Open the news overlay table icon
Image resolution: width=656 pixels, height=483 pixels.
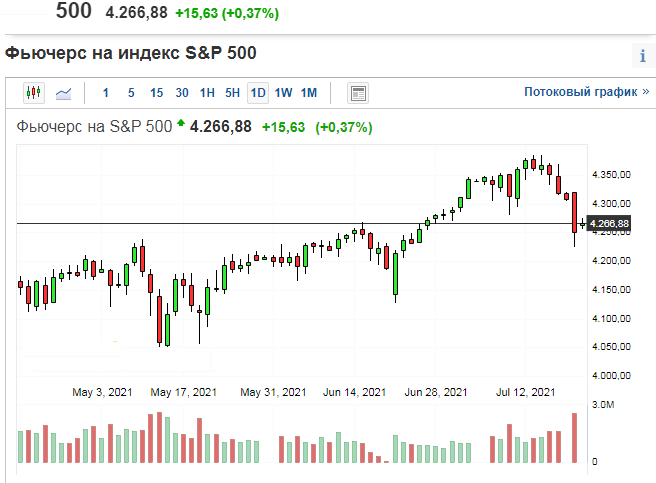[358, 93]
